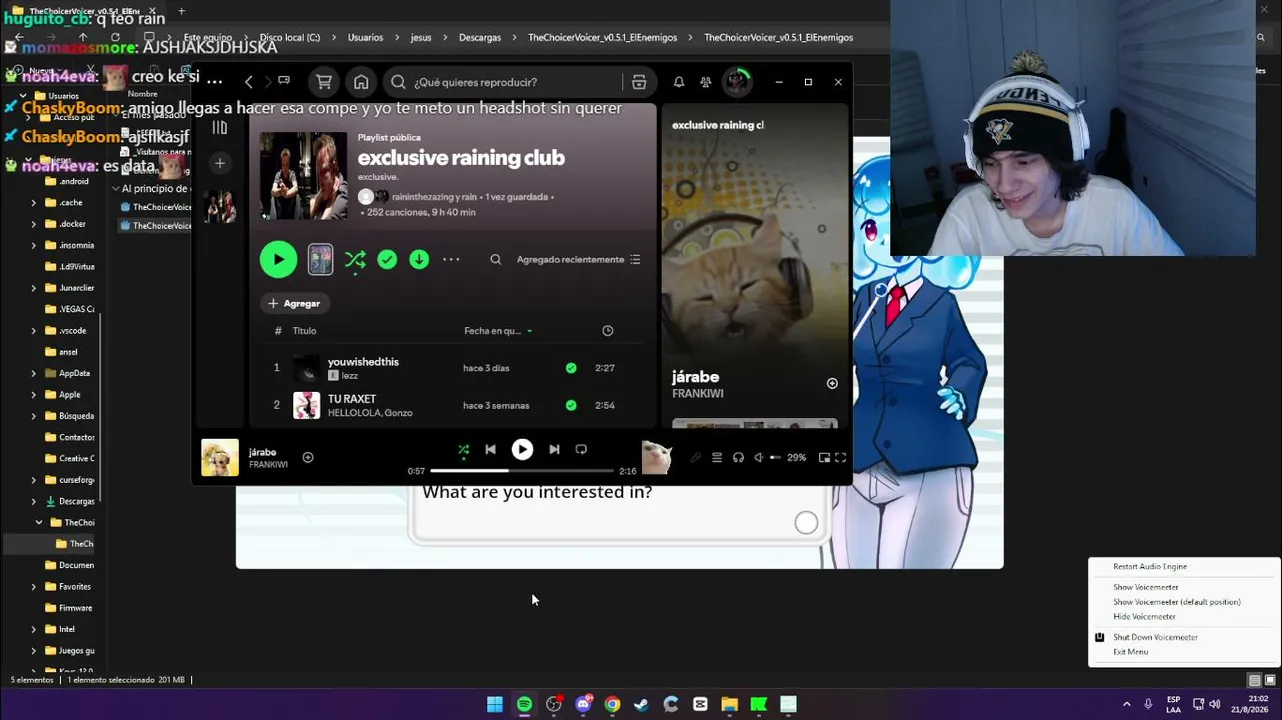This screenshot has height=720, width=1282.
Task: Add járabe to library in player bar
Action: pos(308,457)
